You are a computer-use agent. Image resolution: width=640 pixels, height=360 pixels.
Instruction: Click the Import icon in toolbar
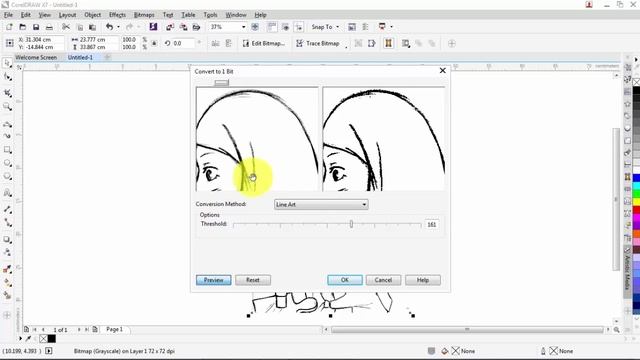click(x=170, y=27)
